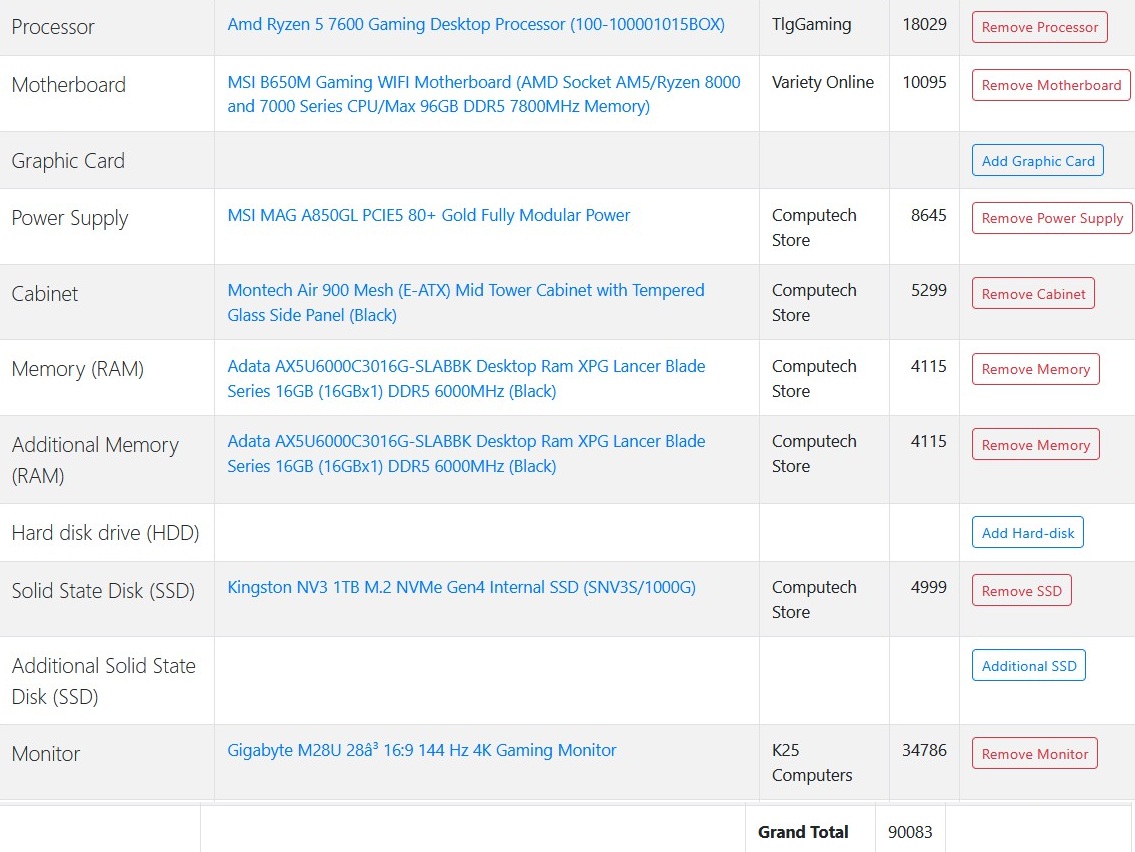
Task: Open the Gigabyte M28U monitor link
Action: [x=421, y=750]
